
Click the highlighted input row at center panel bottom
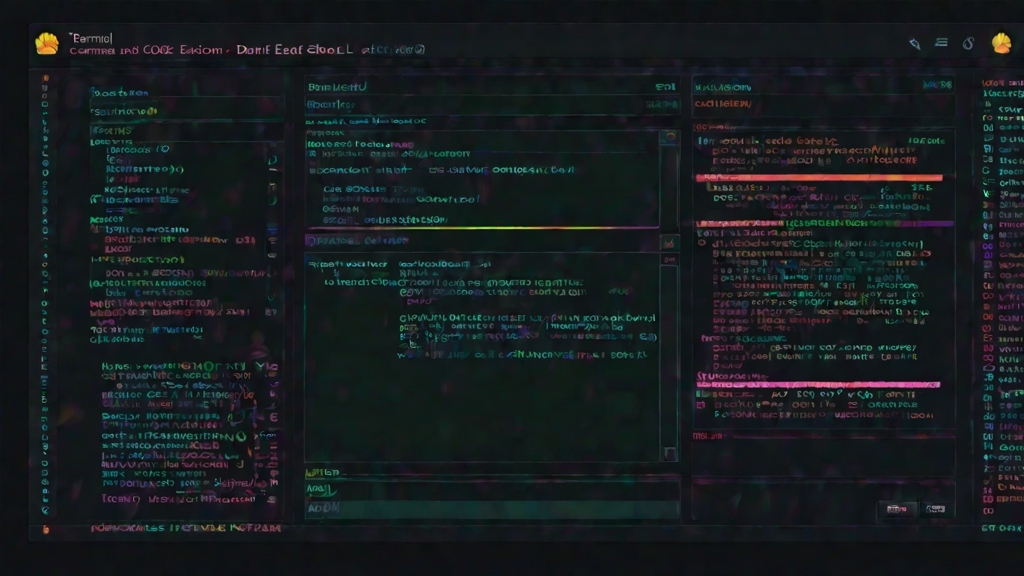pos(492,508)
